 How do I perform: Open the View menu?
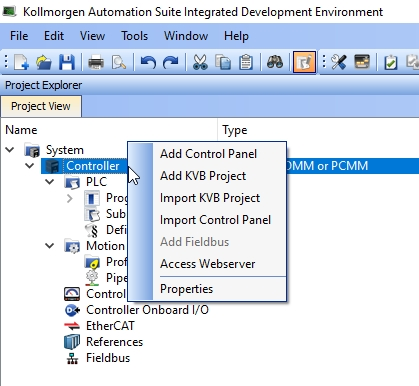(92, 36)
